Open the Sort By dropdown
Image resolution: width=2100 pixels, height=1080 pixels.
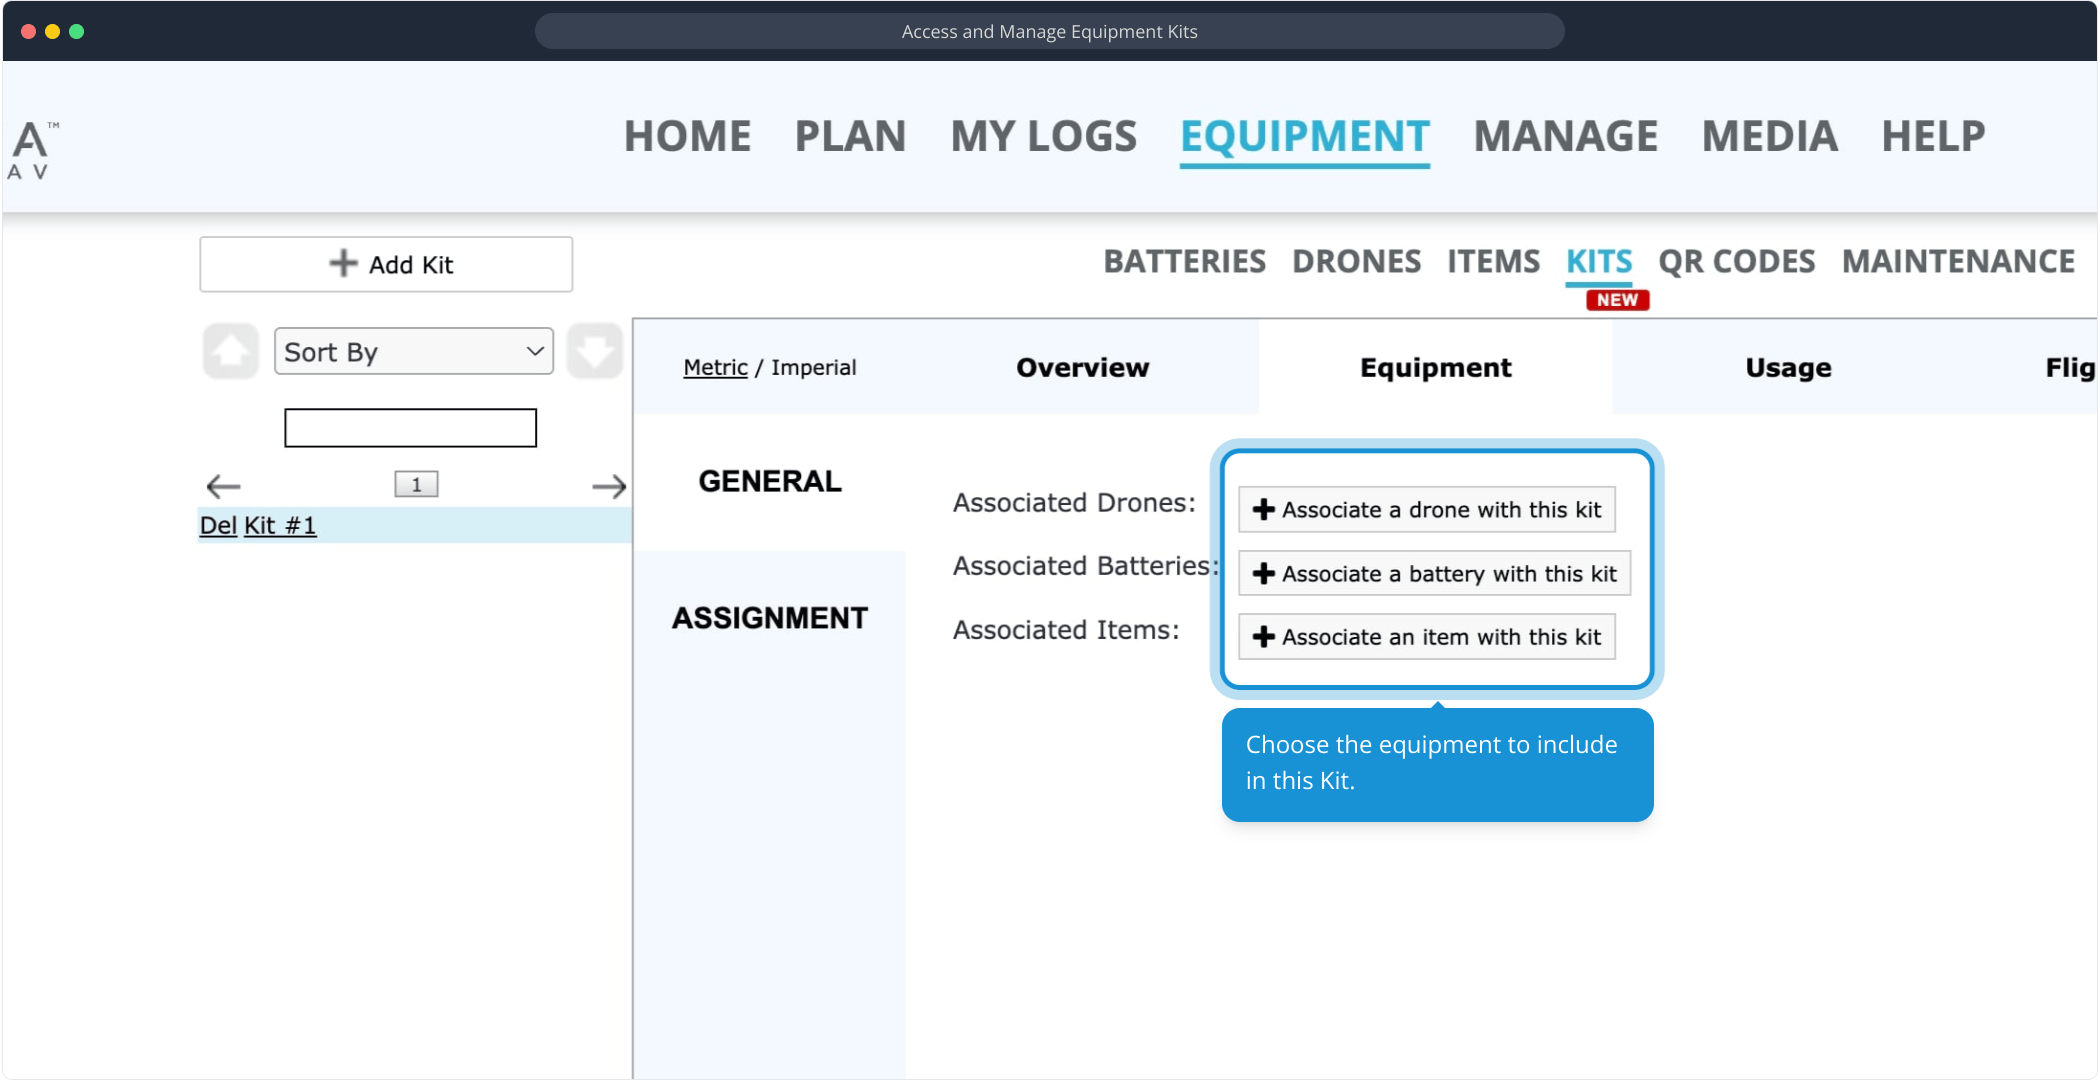pyautogui.click(x=413, y=351)
